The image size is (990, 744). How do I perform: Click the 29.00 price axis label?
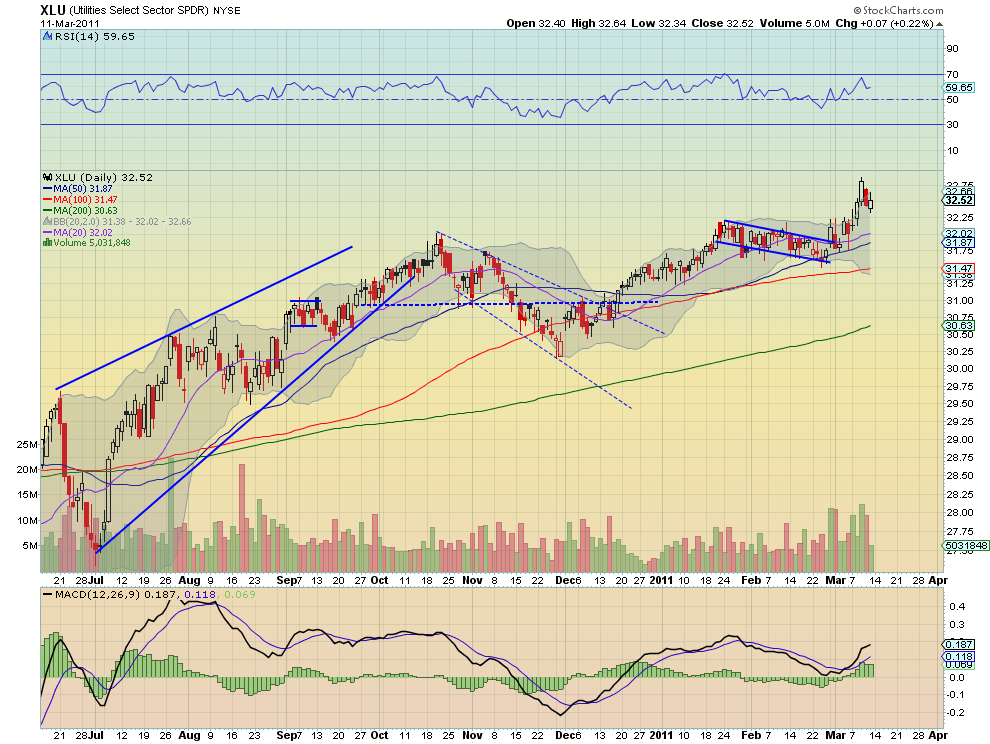click(960, 440)
